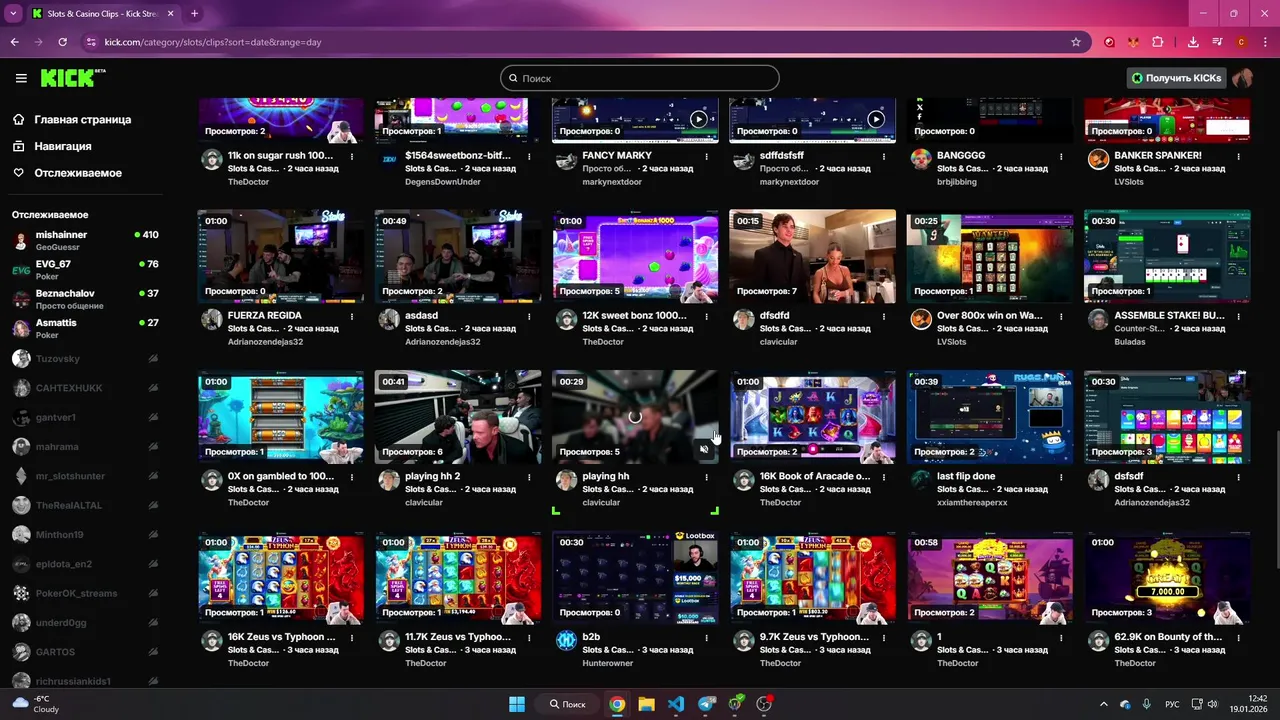This screenshot has width=1280, height=720.
Task: Click channel avatar beside BANGGGG clip
Action: (921, 159)
